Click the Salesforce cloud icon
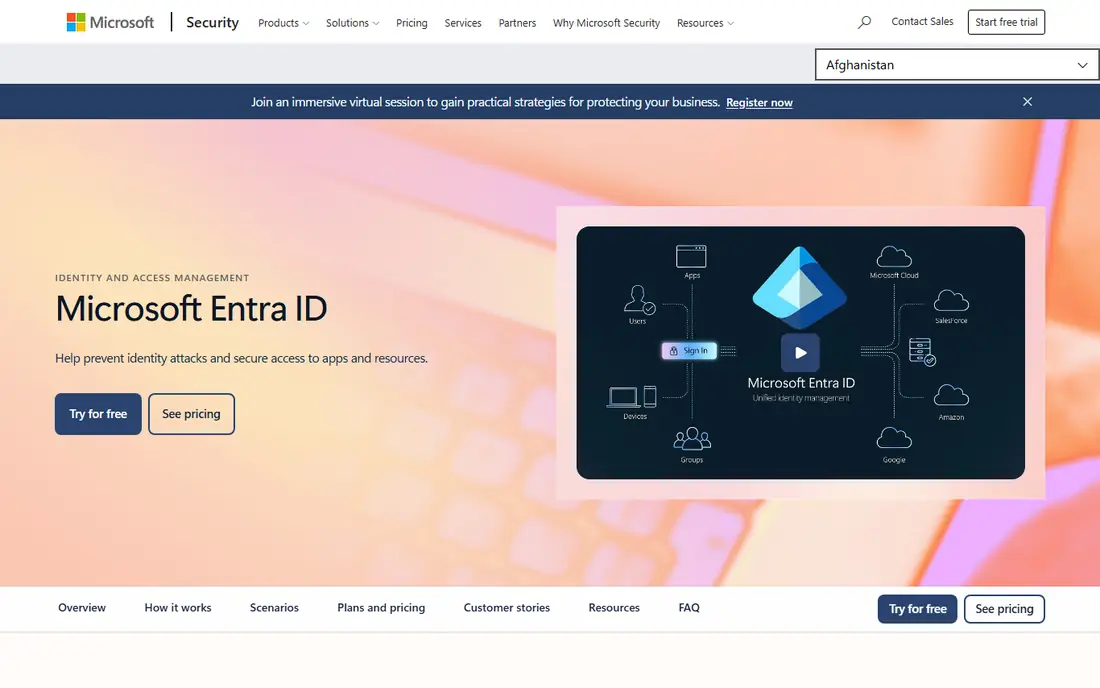Image resolution: width=1100 pixels, height=688 pixels. [x=951, y=301]
